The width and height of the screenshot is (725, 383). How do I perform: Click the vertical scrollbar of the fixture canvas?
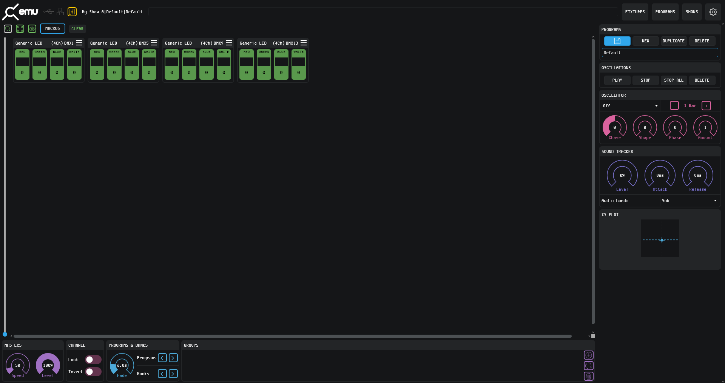[593, 180]
